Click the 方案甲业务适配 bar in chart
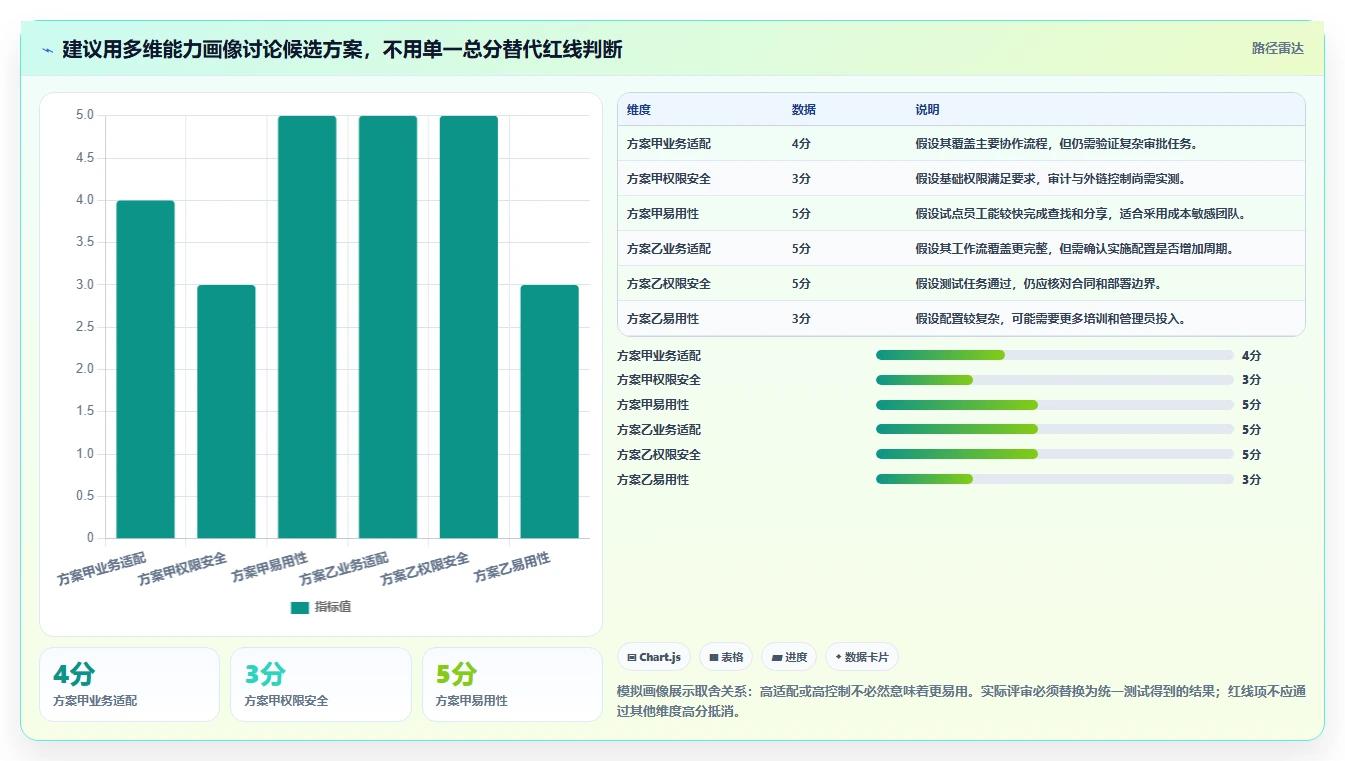The image size is (1345, 761). (x=146, y=369)
